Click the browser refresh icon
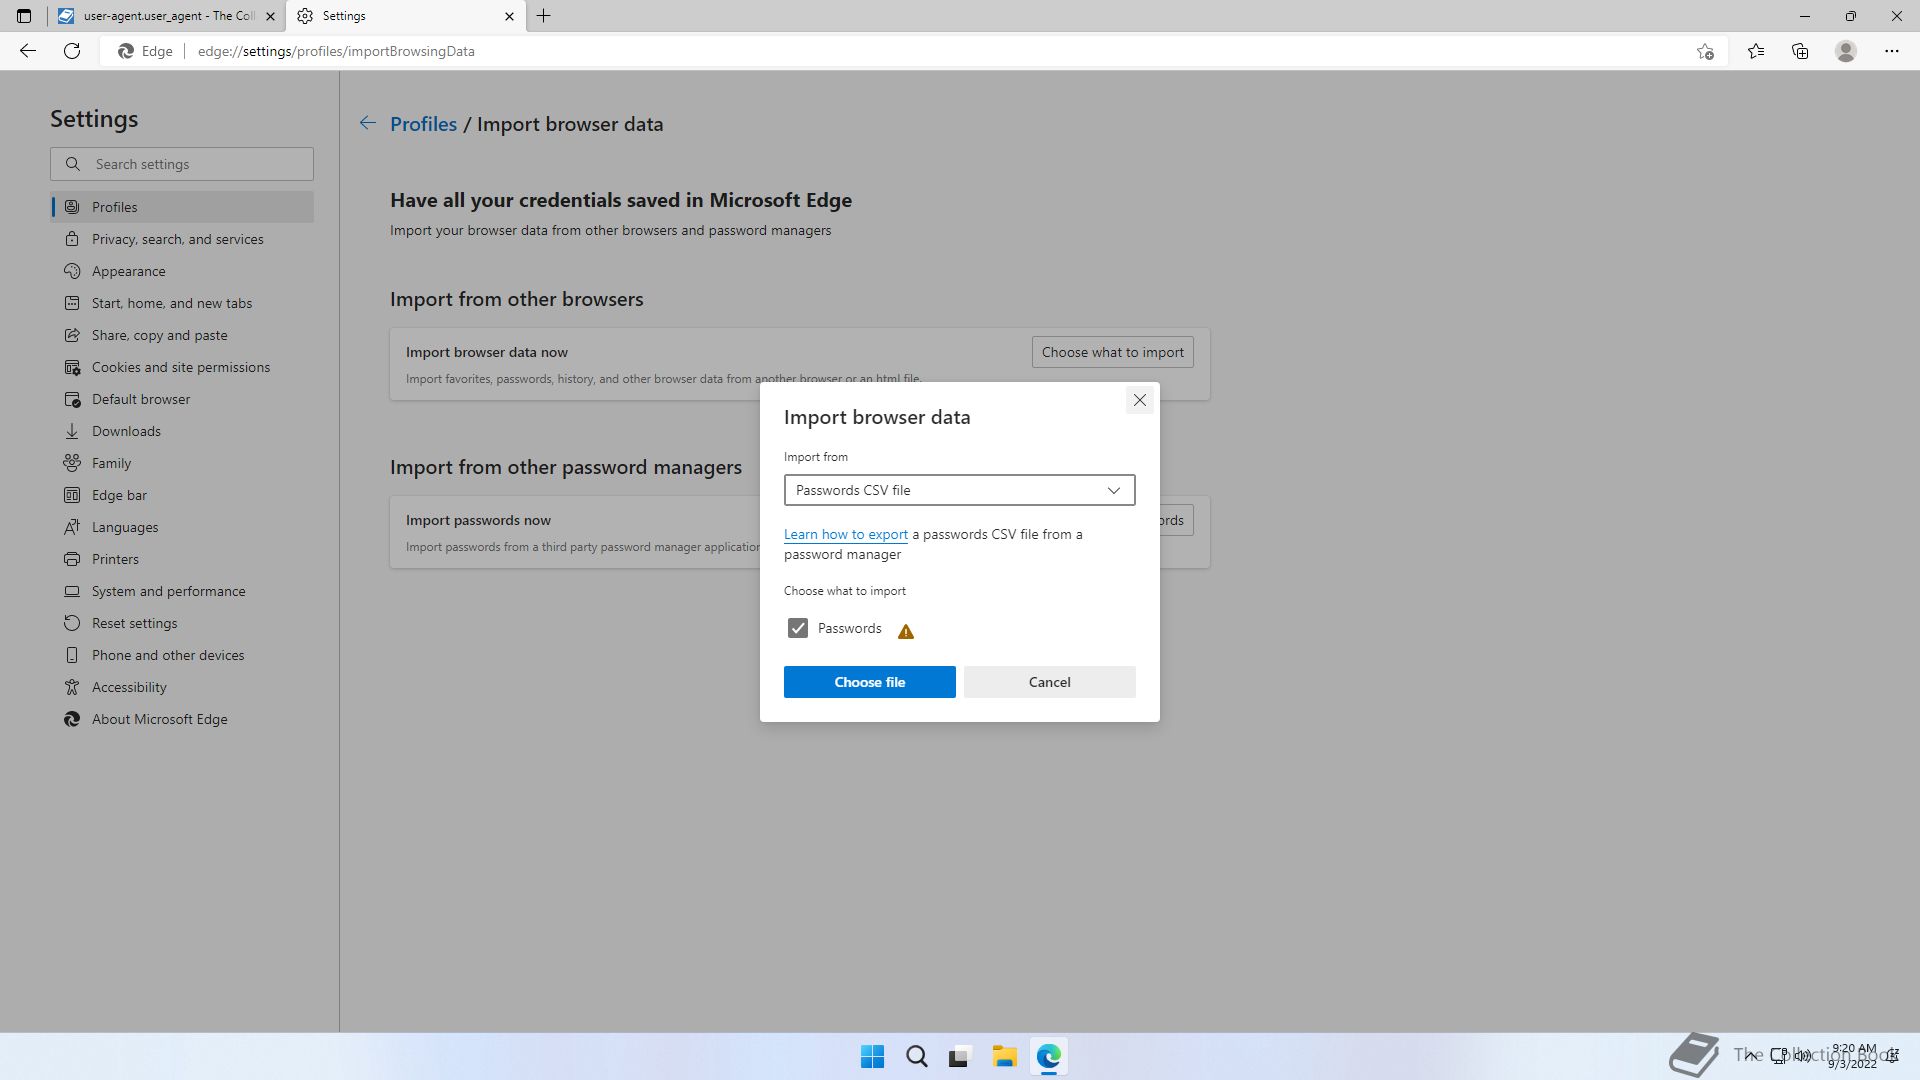The image size is (1920, 1080). tap(72, 51)
